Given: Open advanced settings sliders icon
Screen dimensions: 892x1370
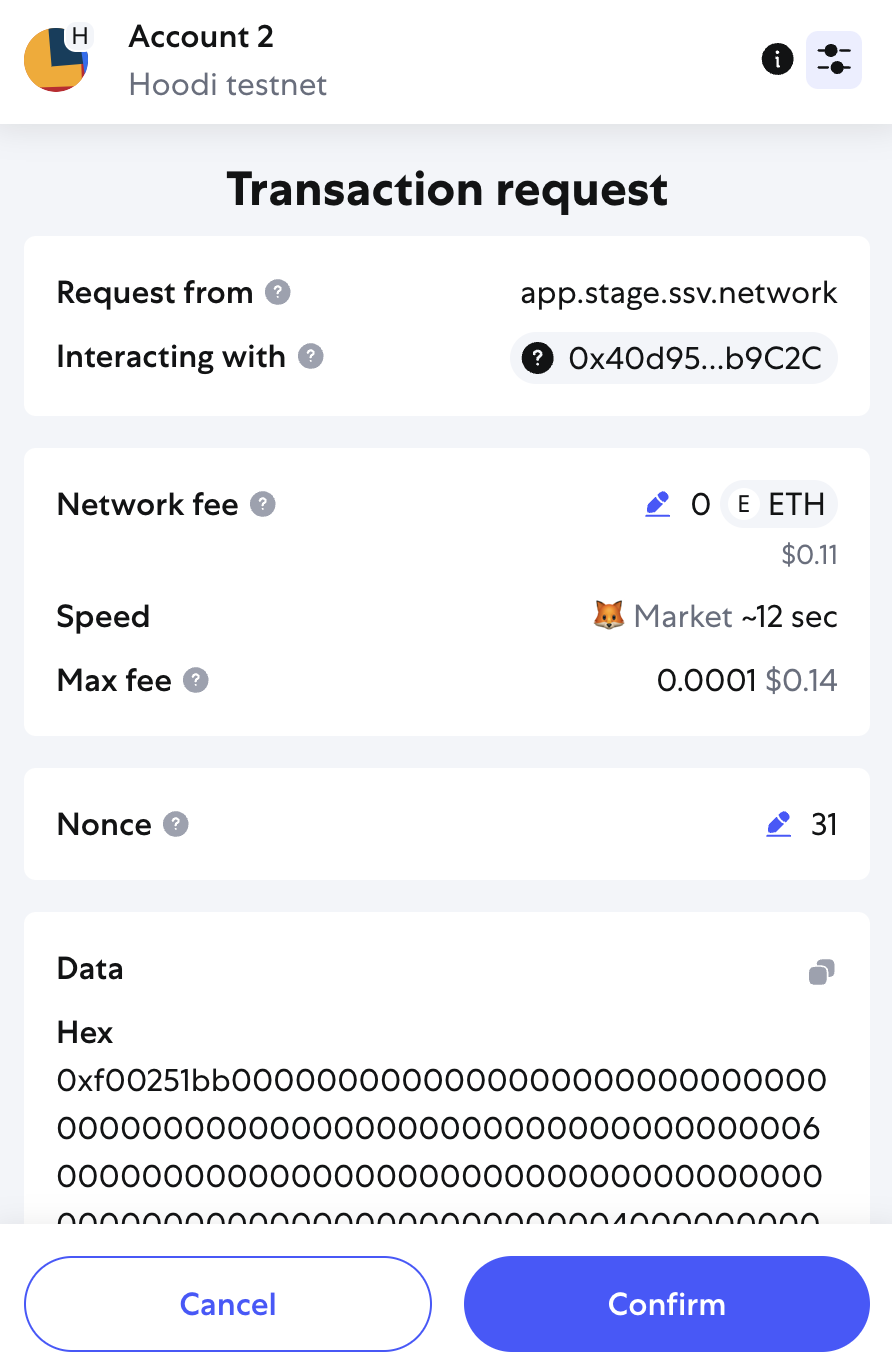Looking at the screenshot, I should pos(834,59).
